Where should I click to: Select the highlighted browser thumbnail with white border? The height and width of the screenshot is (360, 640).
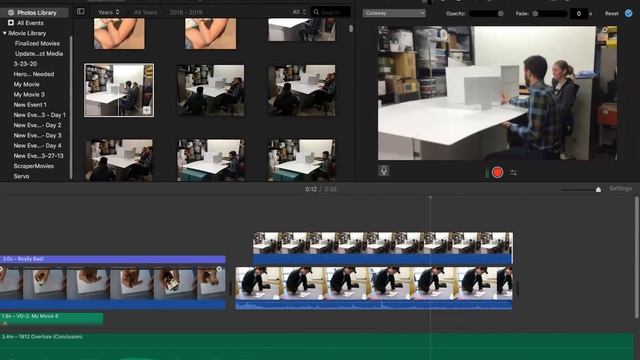click(x=119, y=90)
